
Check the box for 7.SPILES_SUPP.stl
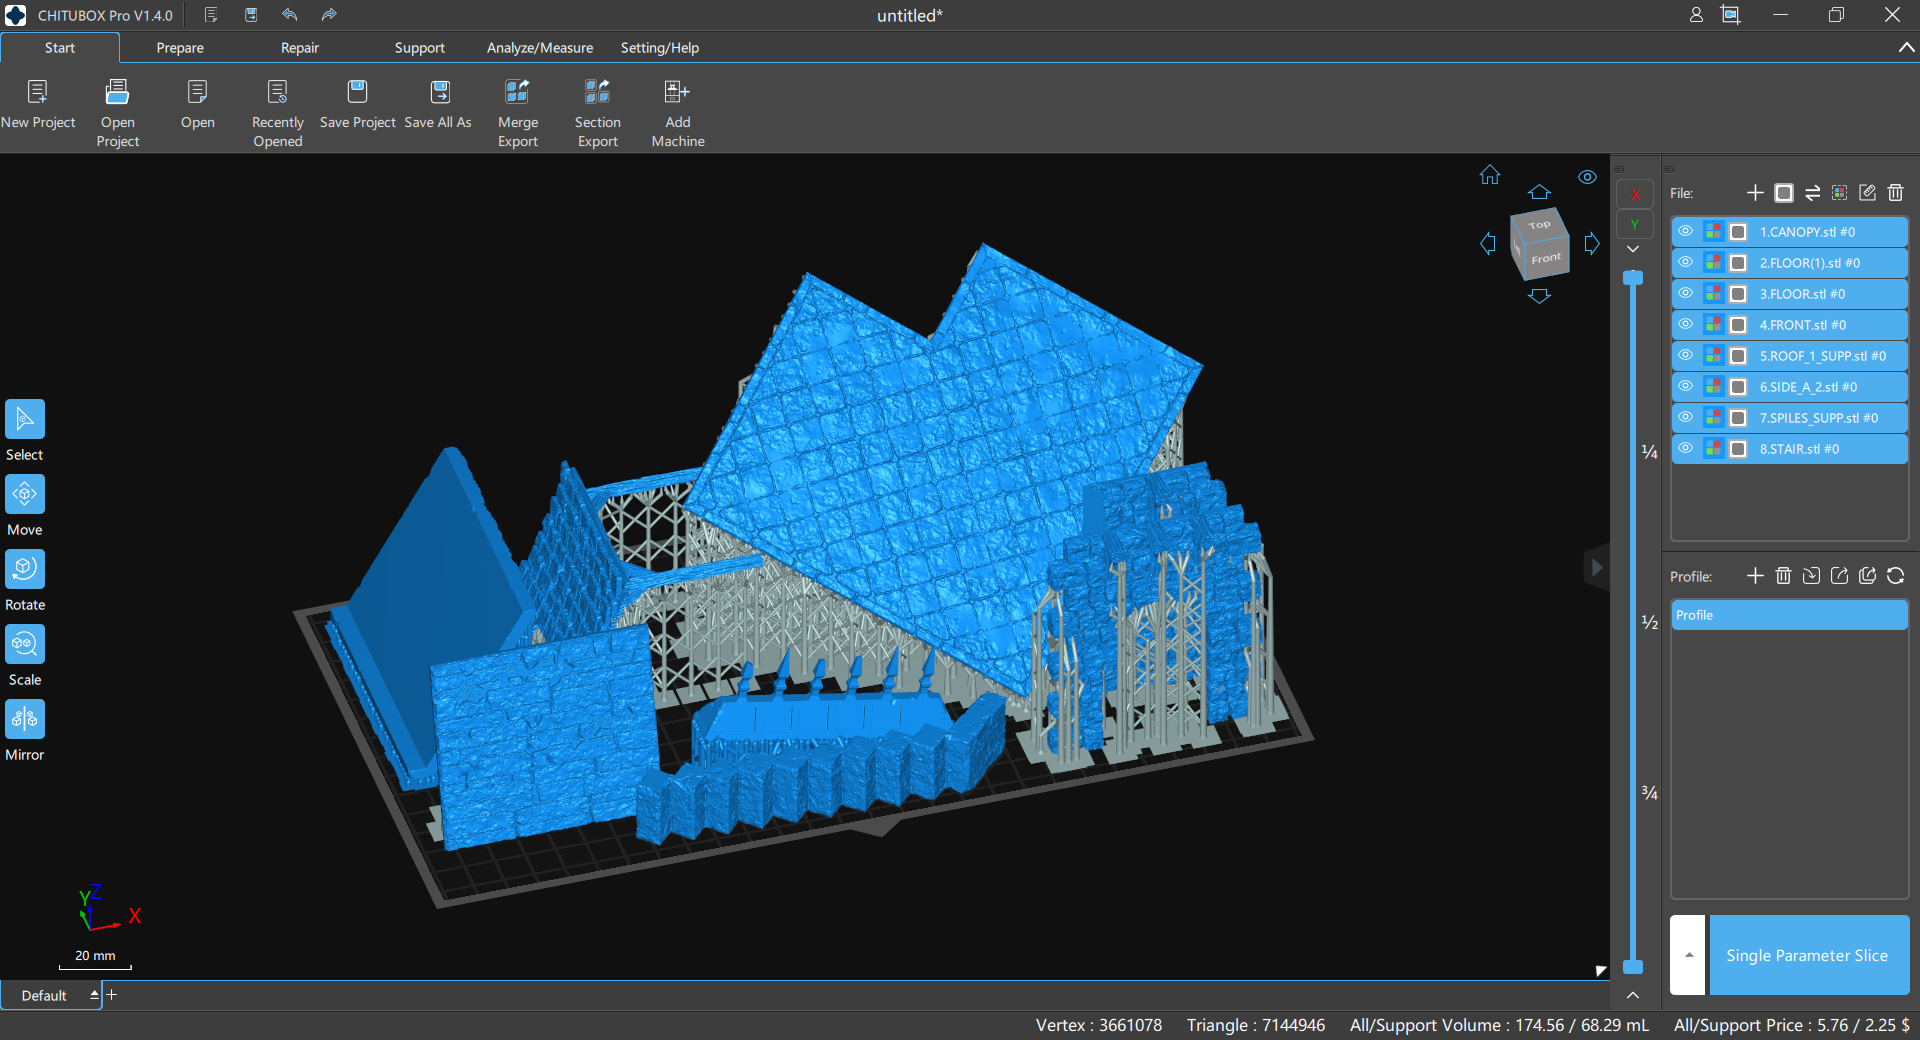1738,418
